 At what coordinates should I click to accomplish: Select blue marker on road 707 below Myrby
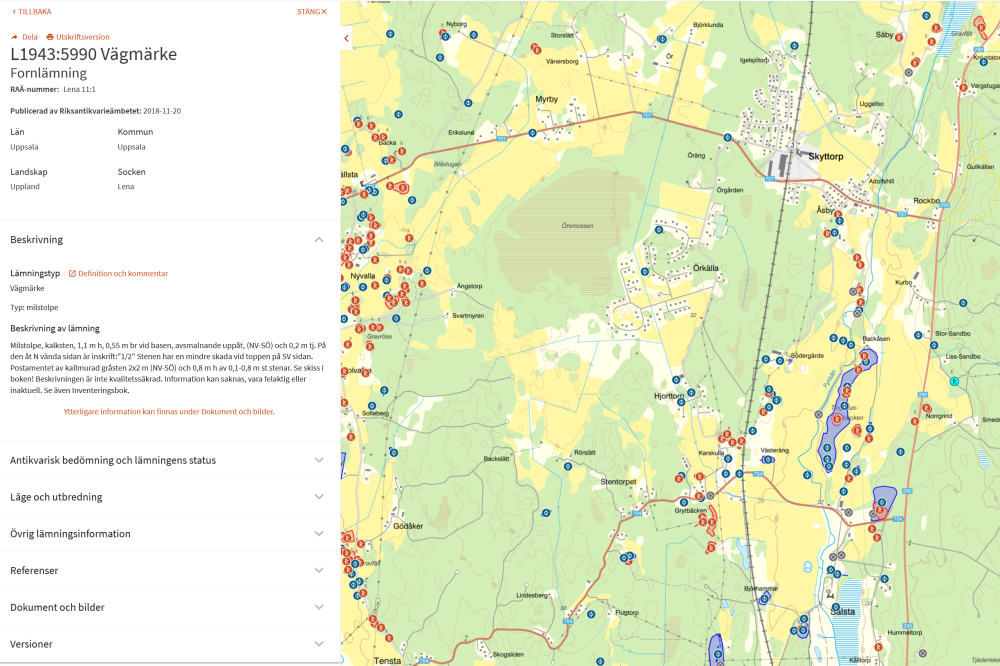click(x=533, y=133)
